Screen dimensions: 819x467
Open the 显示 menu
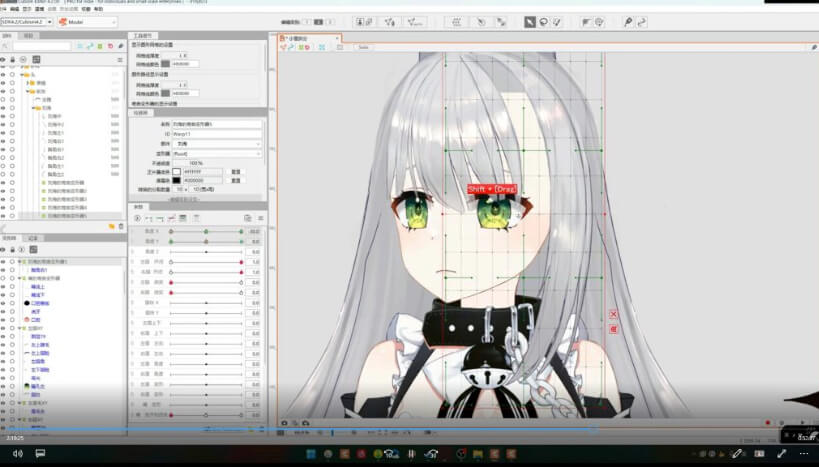27,9
